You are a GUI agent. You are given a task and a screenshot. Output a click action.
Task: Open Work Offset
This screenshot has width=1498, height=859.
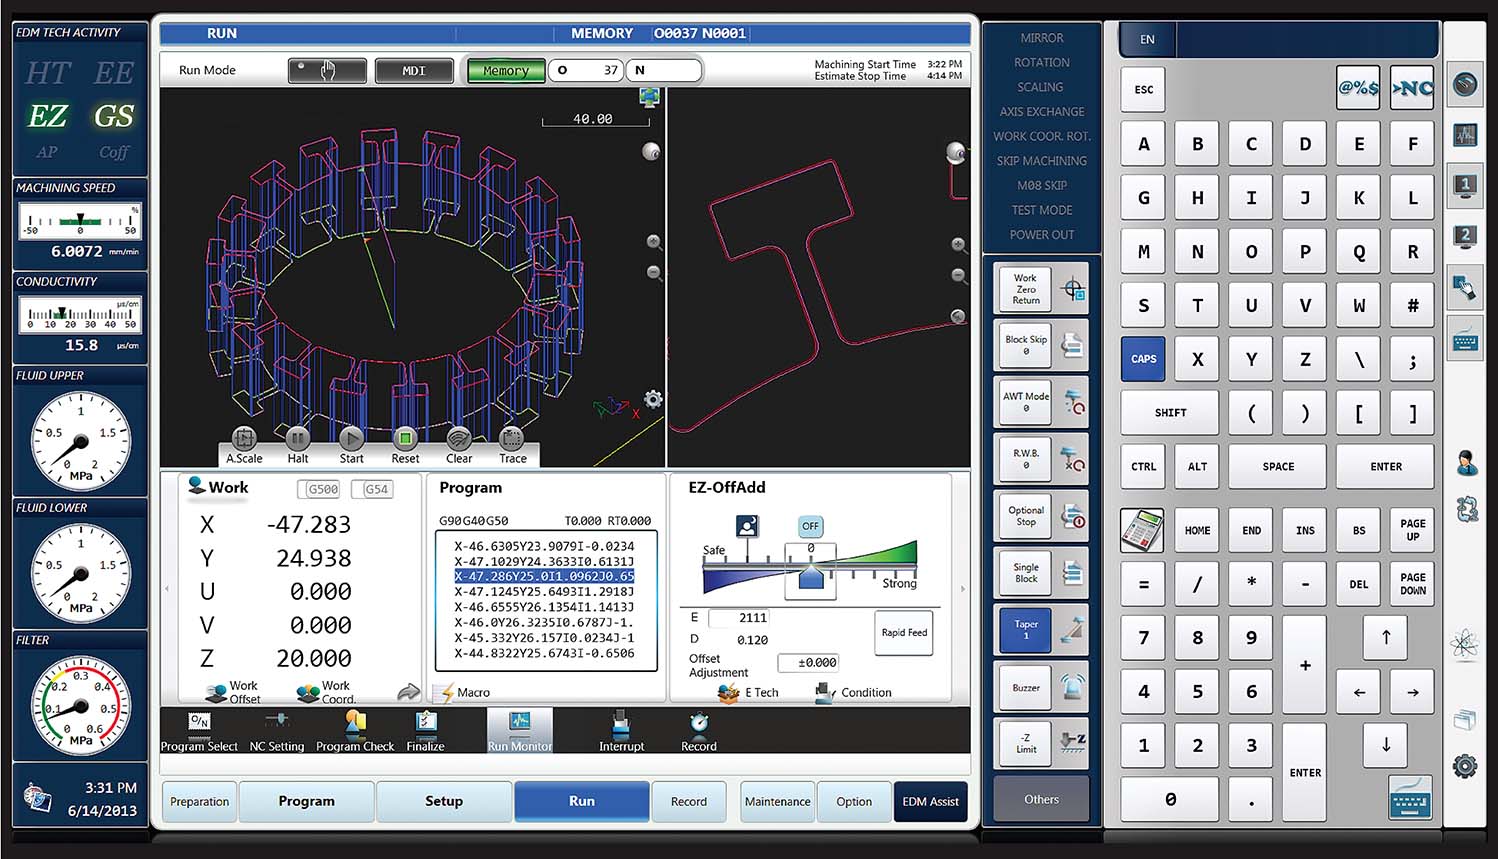tap(233, 692)
